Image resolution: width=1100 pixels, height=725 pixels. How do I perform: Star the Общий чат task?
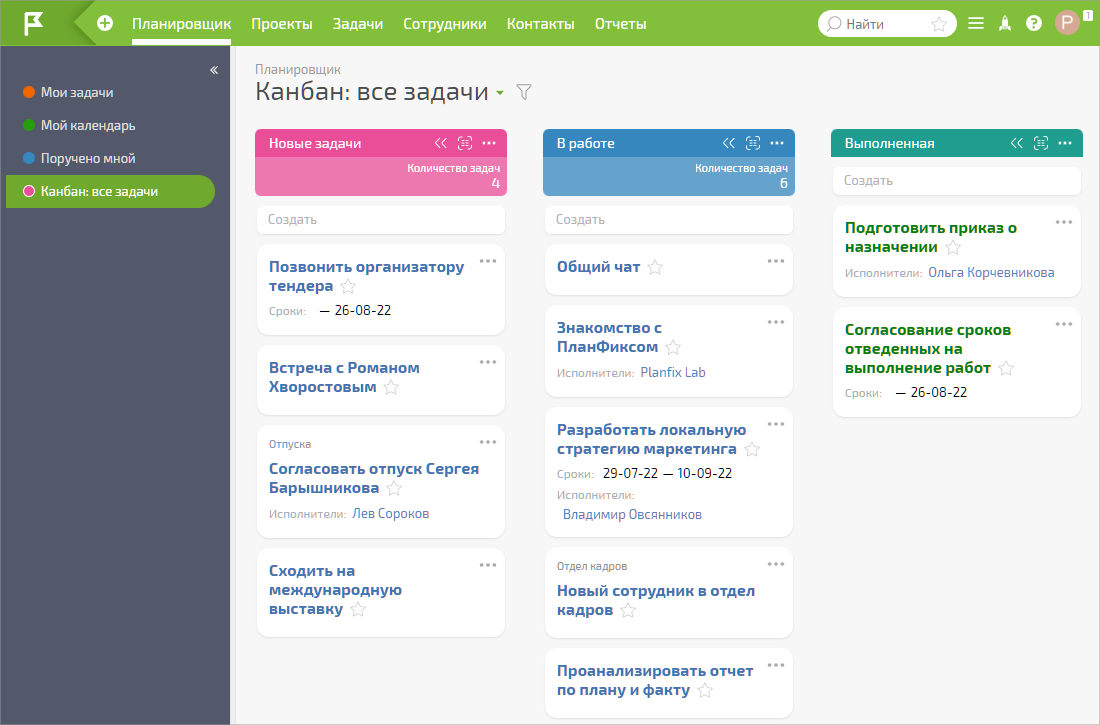(x=655, y=267)
